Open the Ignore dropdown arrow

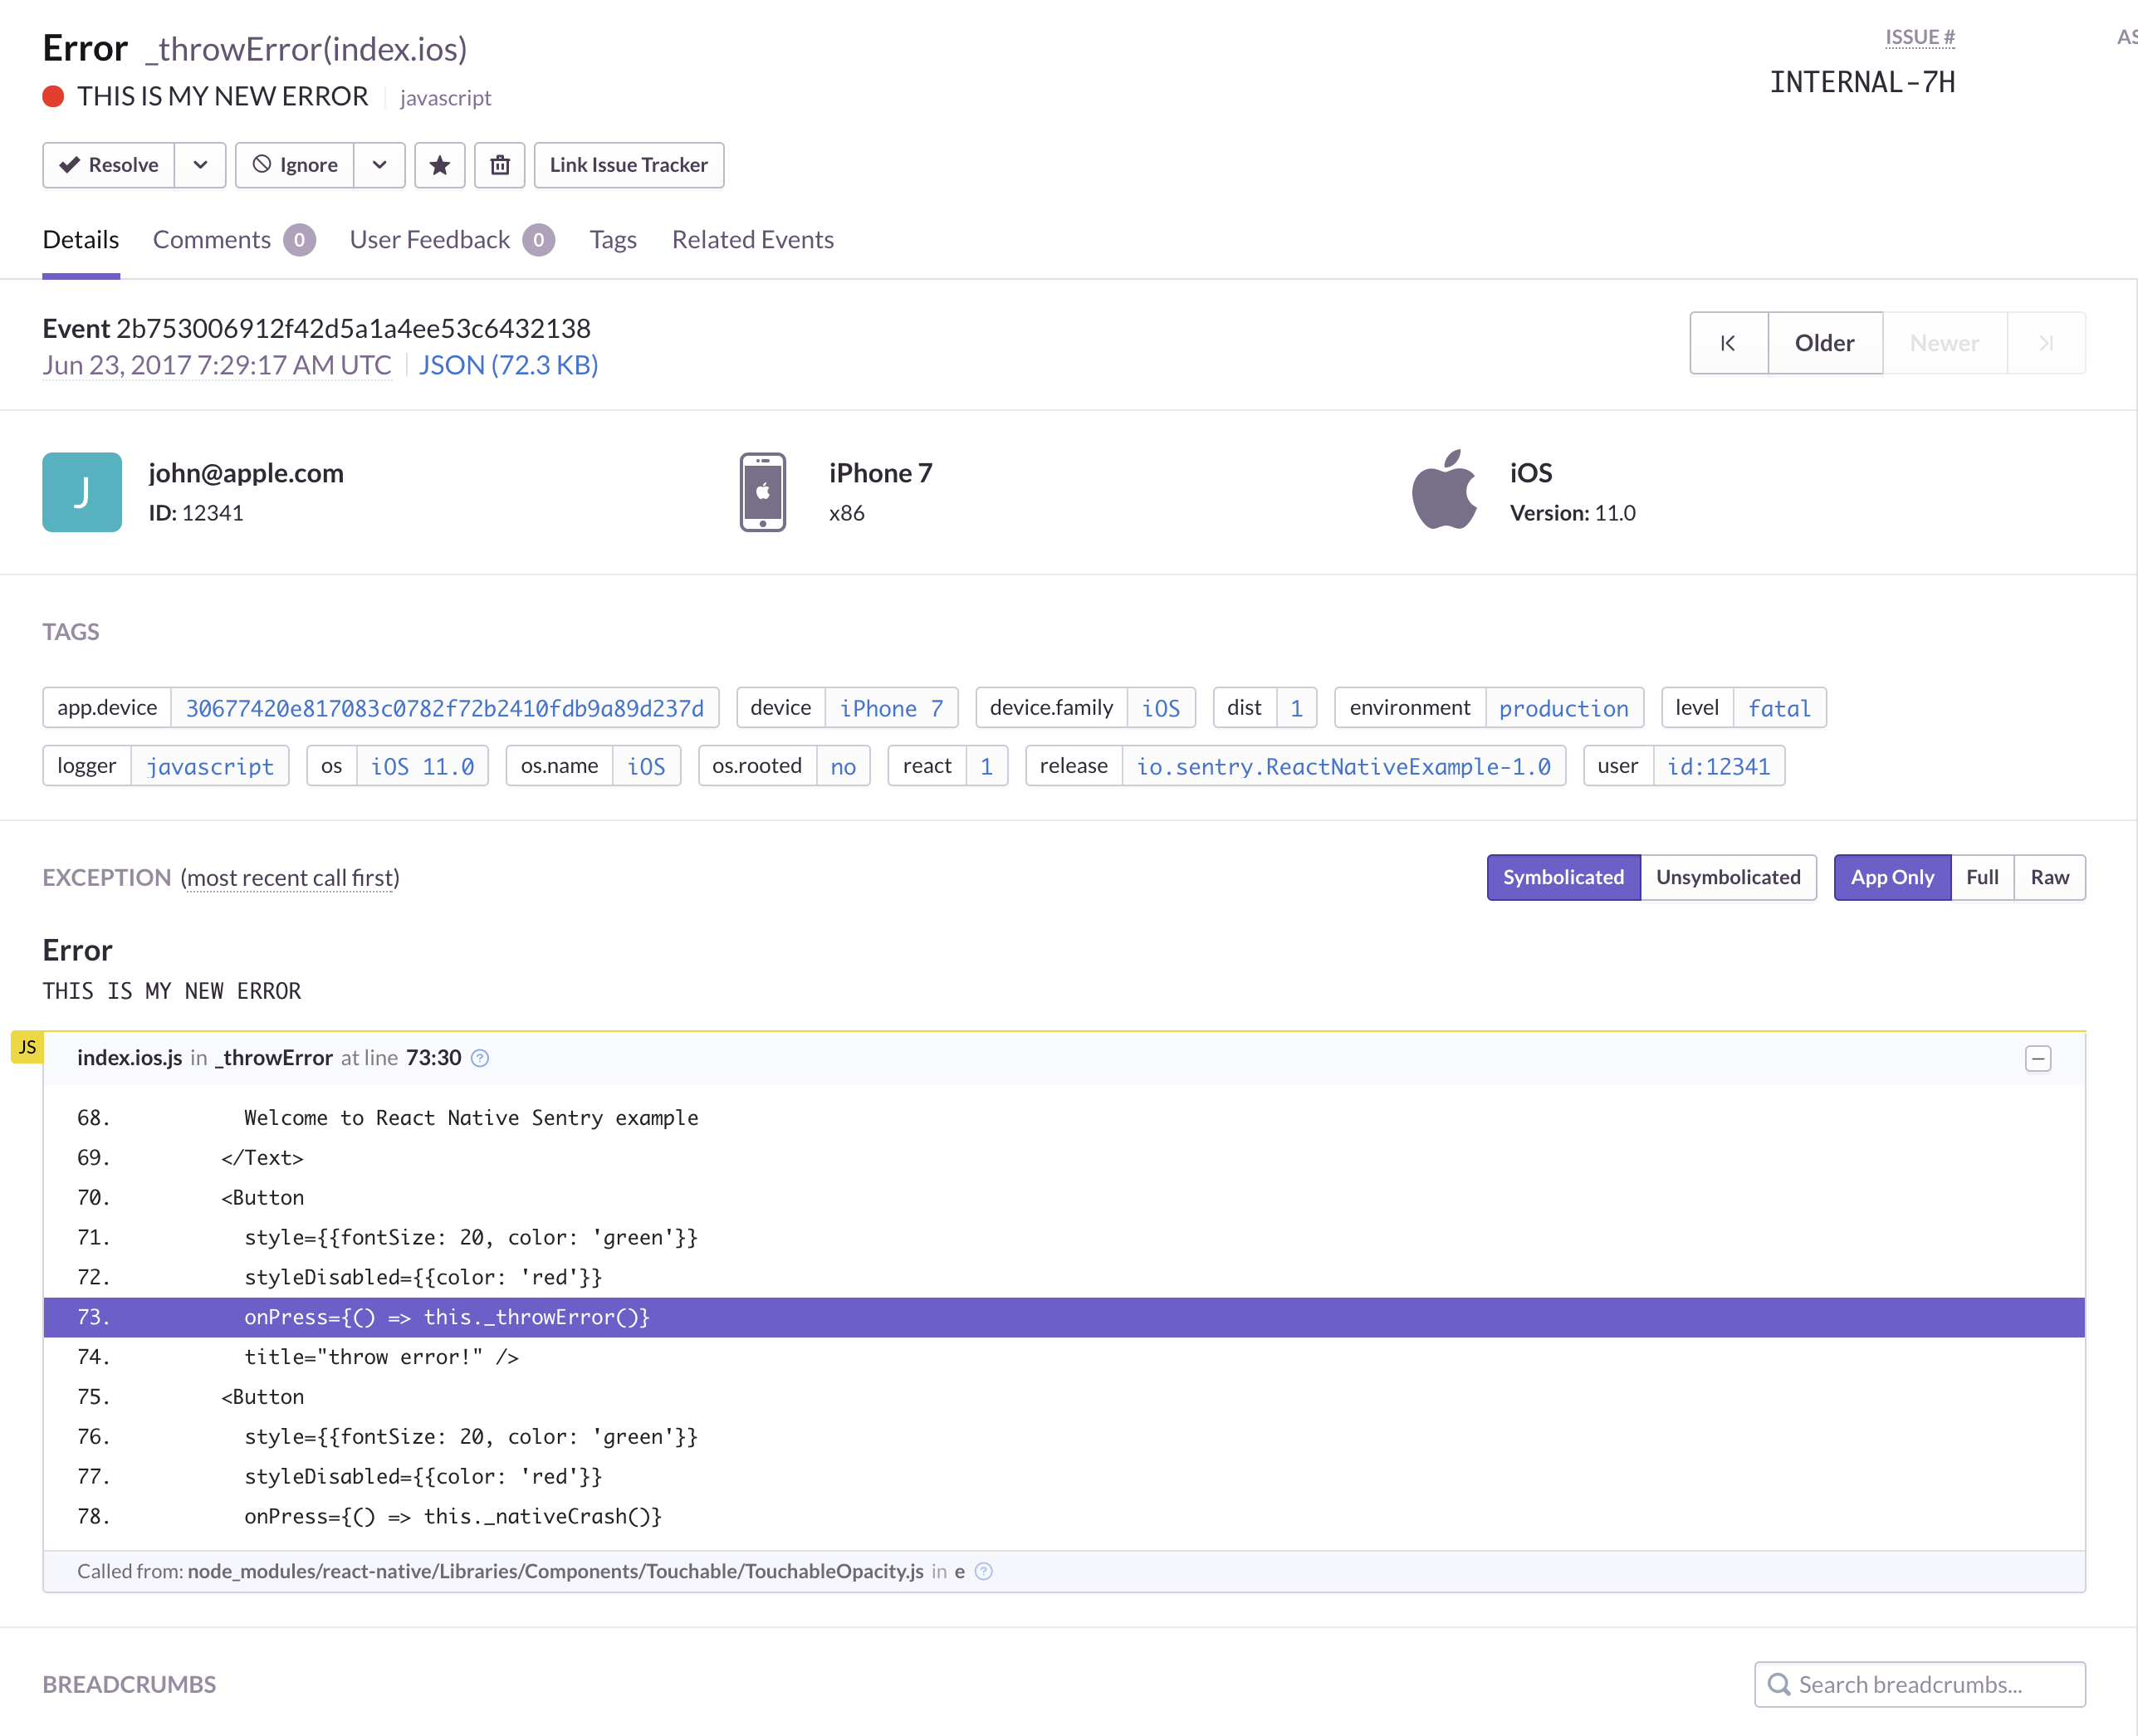click(379, 165)
